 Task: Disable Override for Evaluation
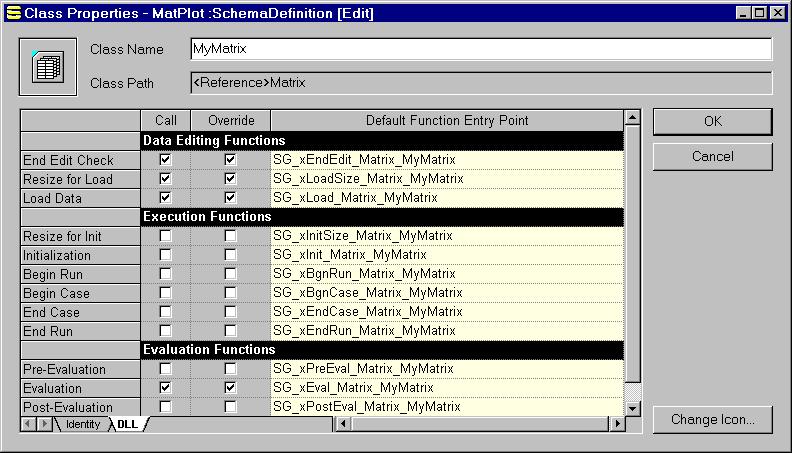pos(231,388)
